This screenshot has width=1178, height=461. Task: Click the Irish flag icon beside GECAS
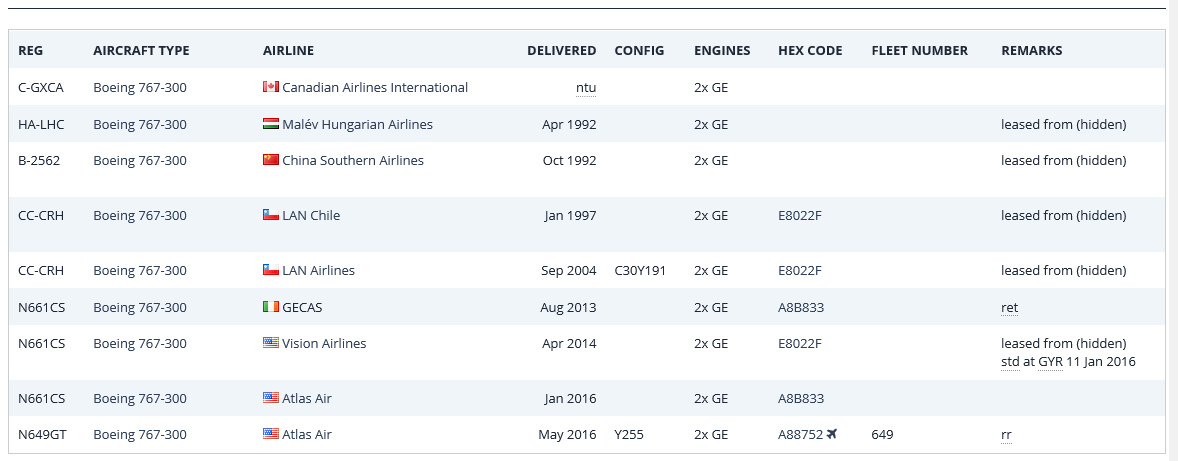click(x=270, y=307)
